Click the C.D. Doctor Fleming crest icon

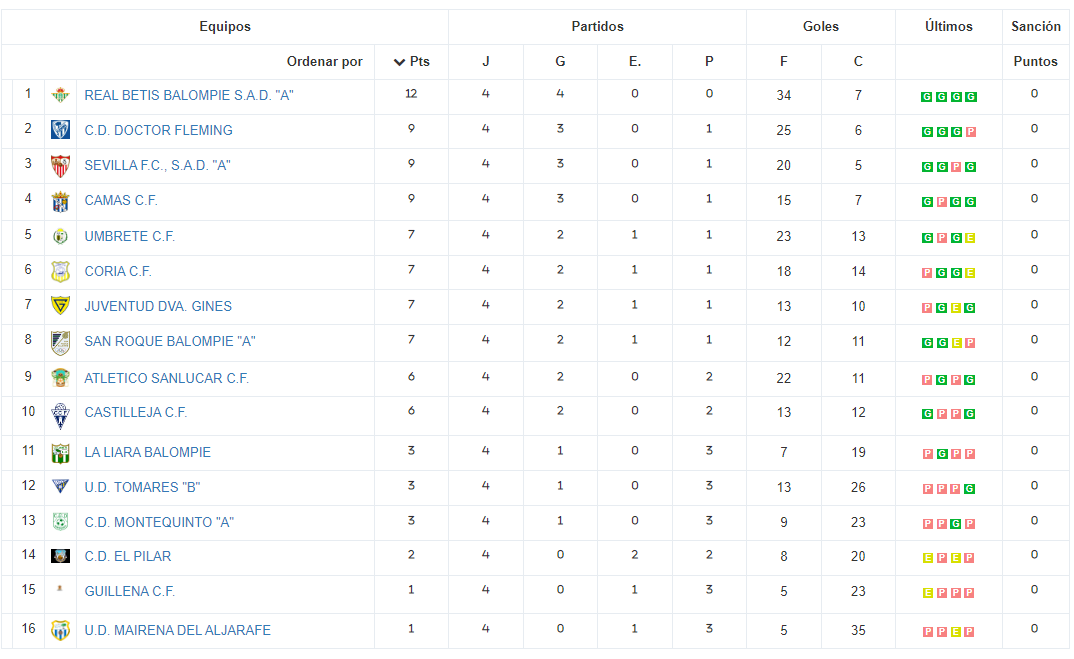pyautogui.click(x=60, y=130)
